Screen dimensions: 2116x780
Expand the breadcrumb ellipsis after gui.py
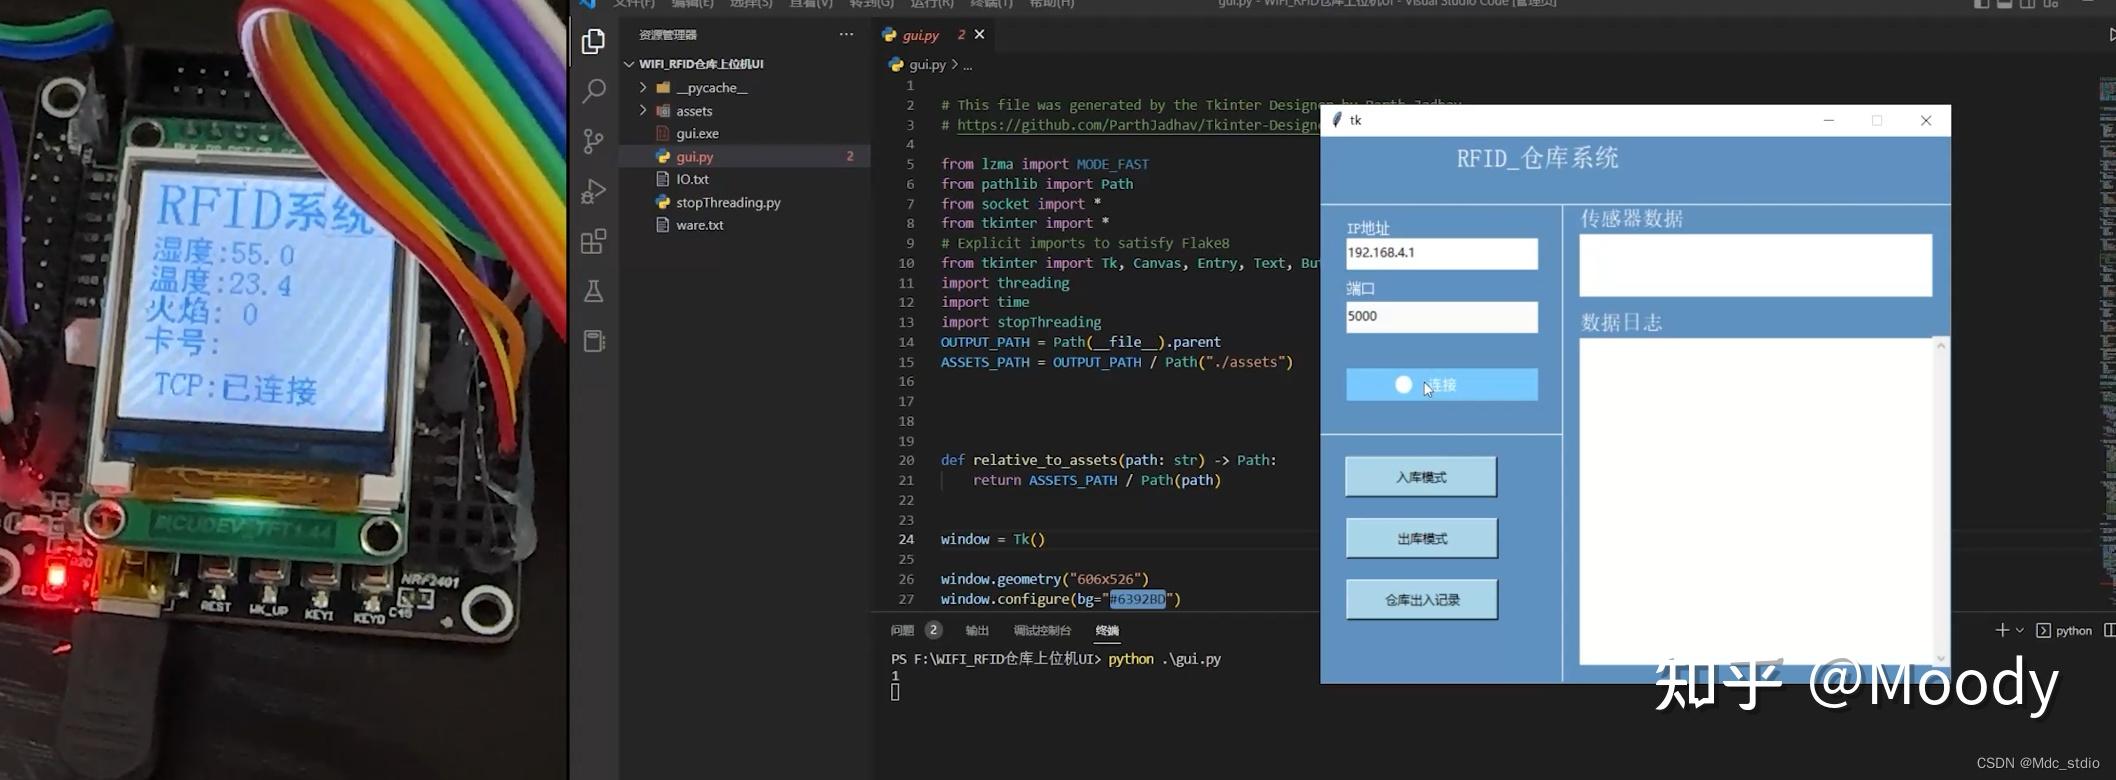(967, 65)
